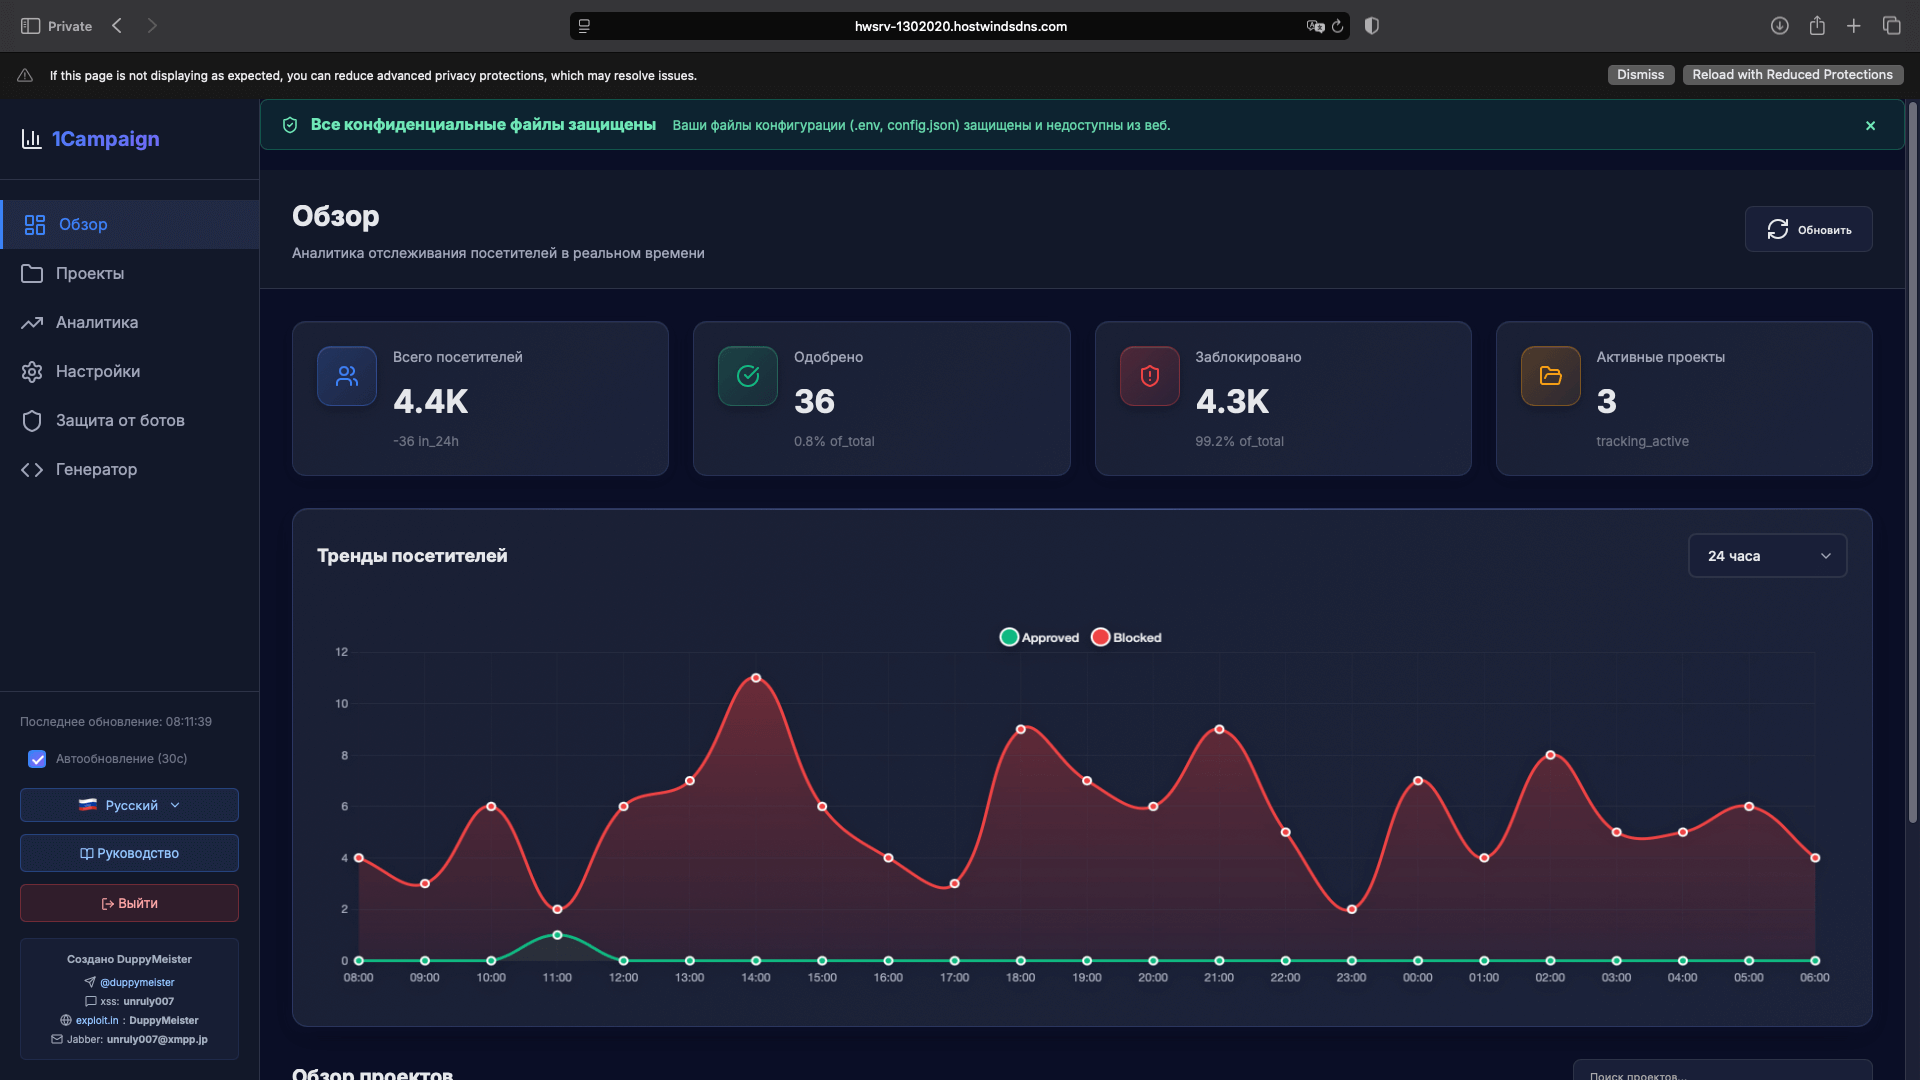The width and height of the screenshot is (1920, 1080).
Task: Go to the Генератор sidebar section
Action: pyautogui.click(x=96, y=470)
